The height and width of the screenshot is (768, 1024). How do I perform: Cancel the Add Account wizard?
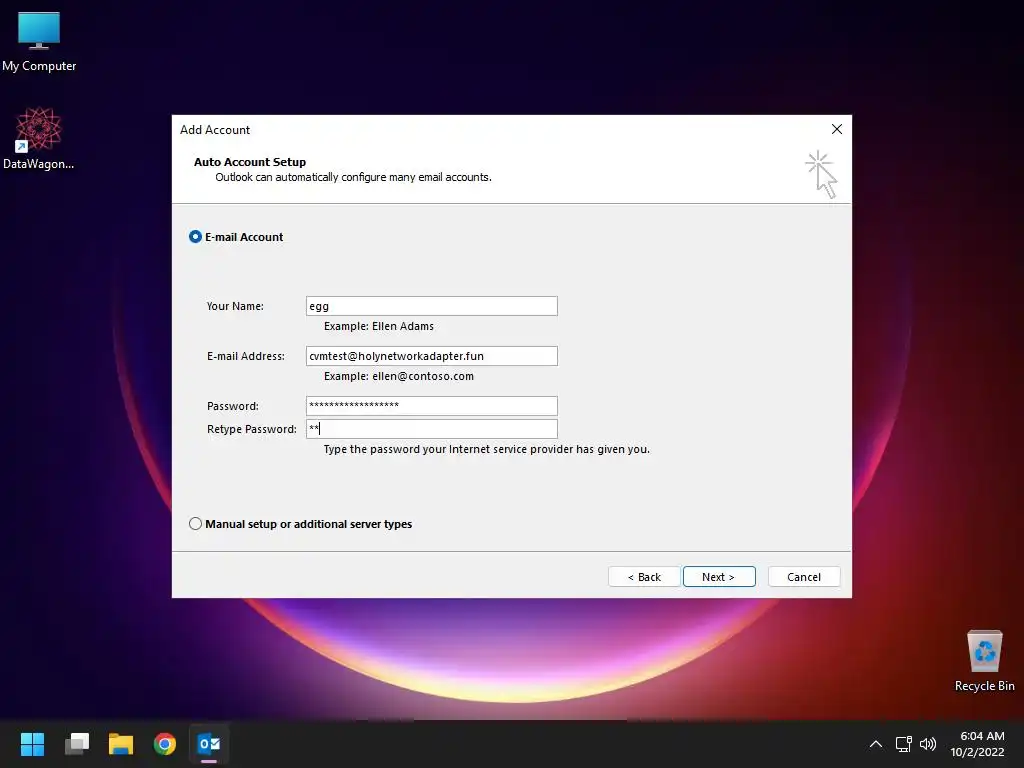point(804,577)
